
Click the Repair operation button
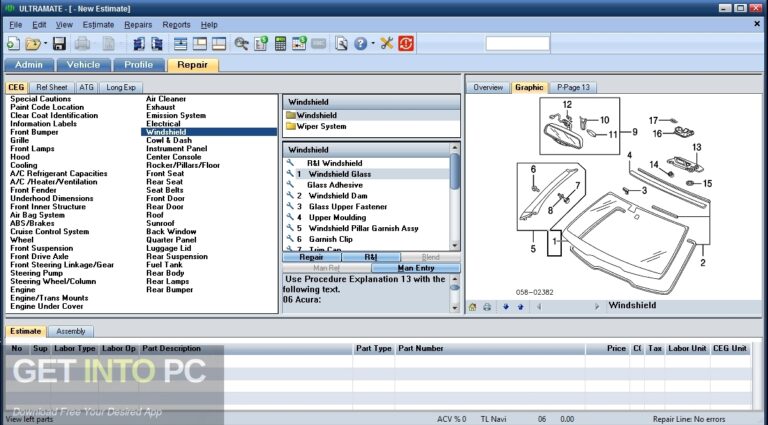(x=312, y=257)
